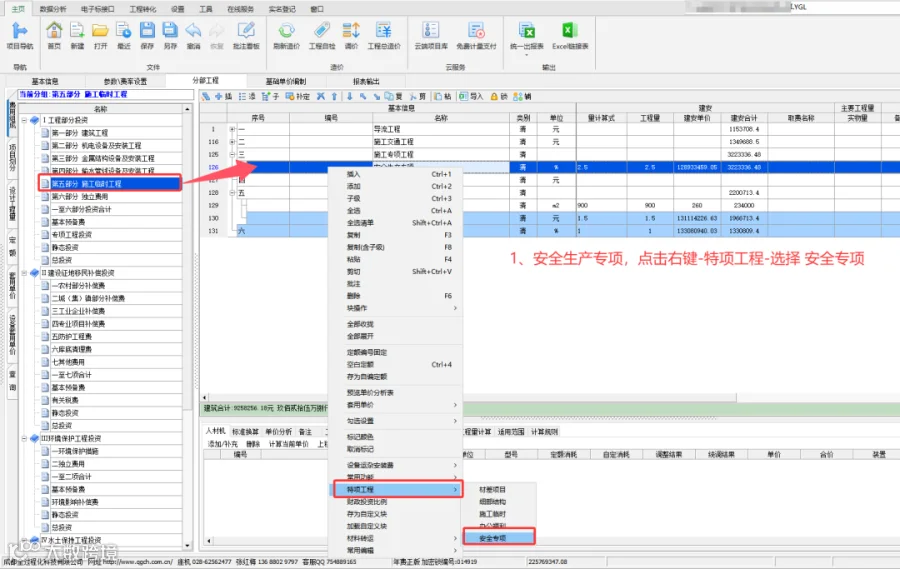
Task: Collapse the Ⅱ建设征地移民补偿投资 tree node
Action: pos(24,273)
